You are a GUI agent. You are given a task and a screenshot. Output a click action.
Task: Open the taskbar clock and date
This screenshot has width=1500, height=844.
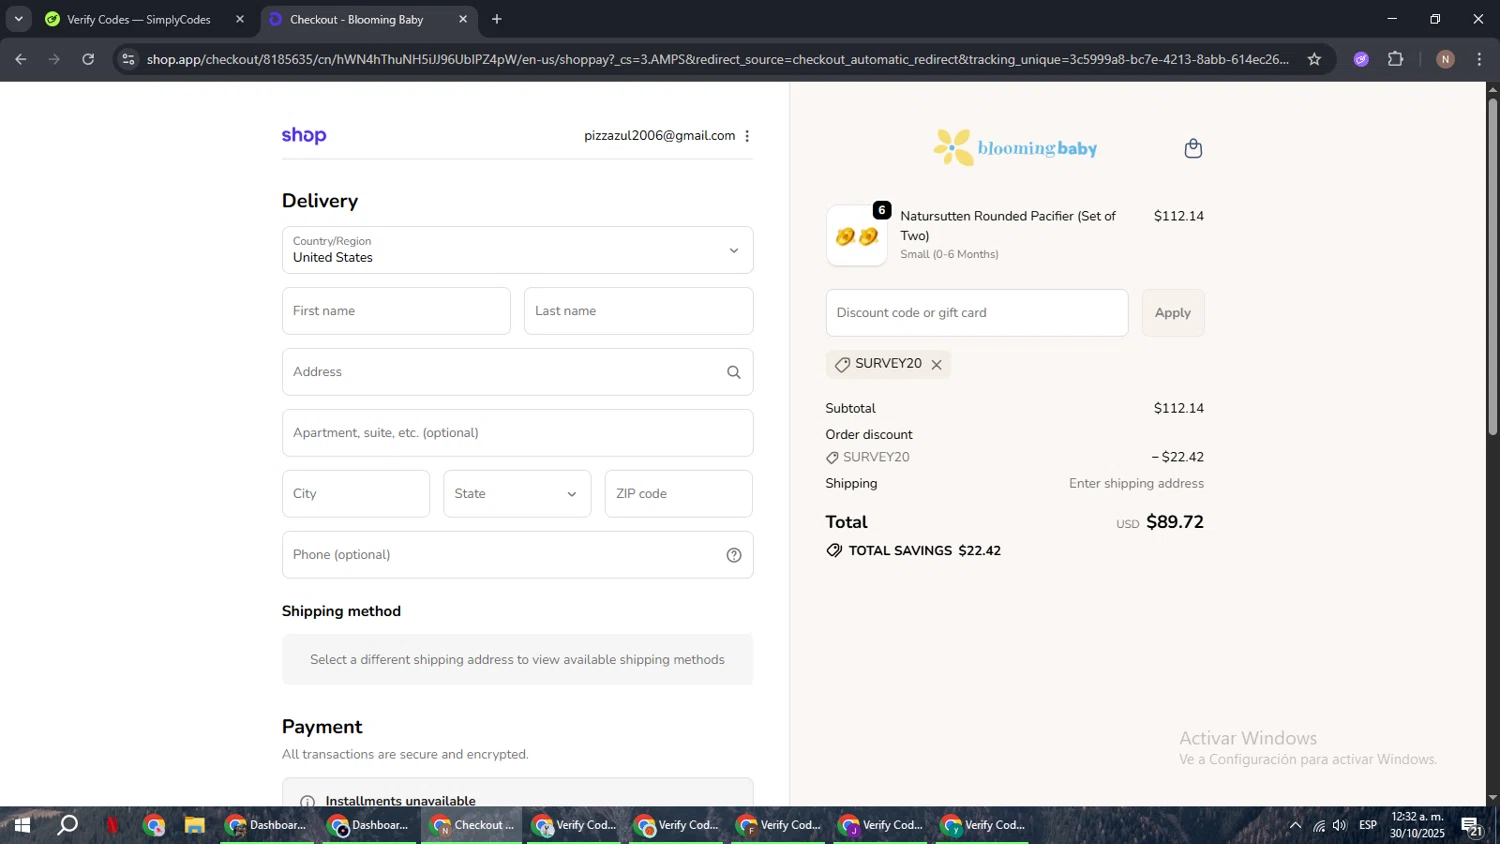[1417, 825]
